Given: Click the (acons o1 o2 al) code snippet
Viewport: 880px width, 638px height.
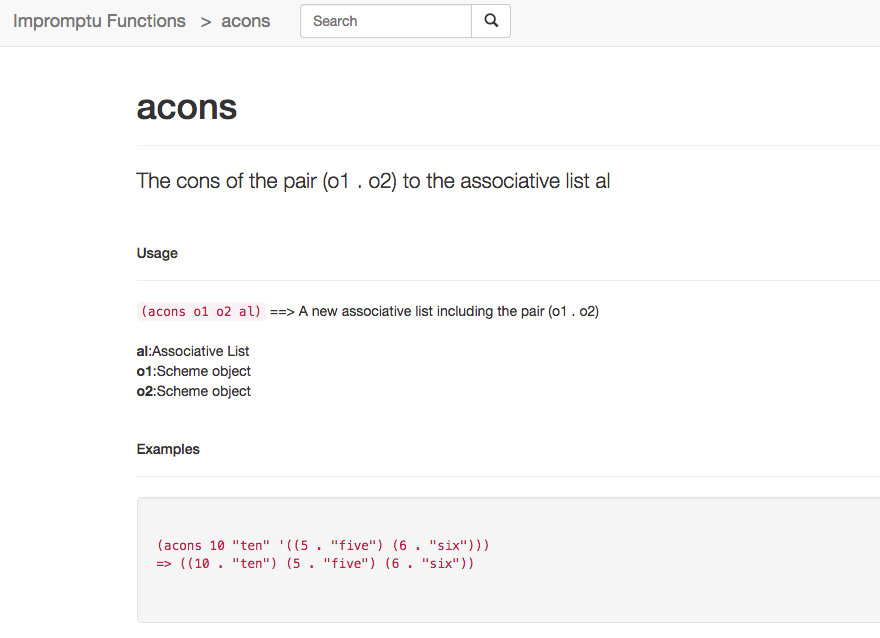Looking at the screenshot, I should (x=201, y=311).
